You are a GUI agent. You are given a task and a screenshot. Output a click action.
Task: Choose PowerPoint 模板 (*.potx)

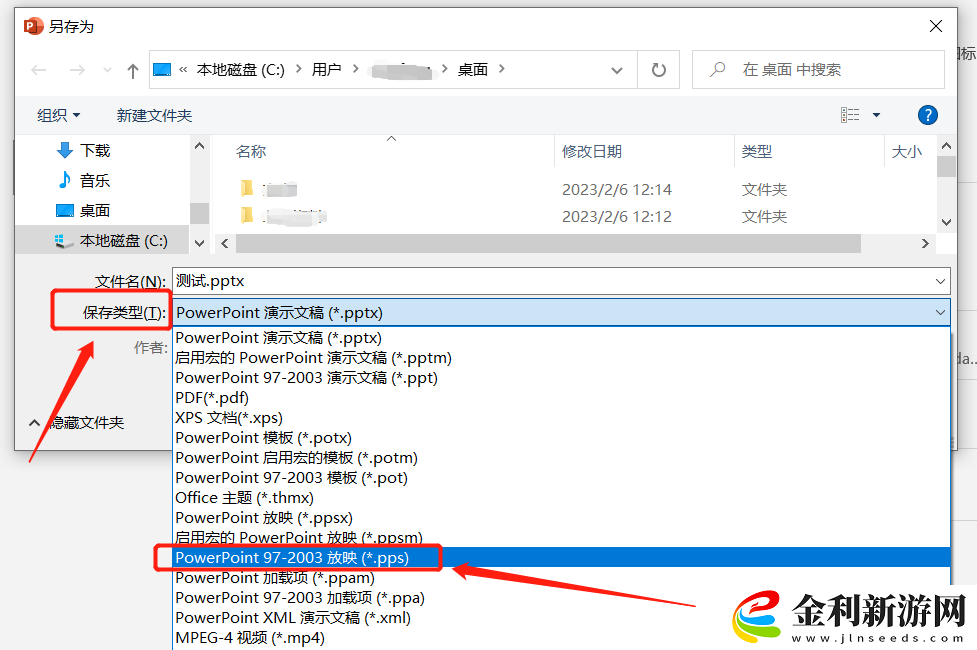561,437
